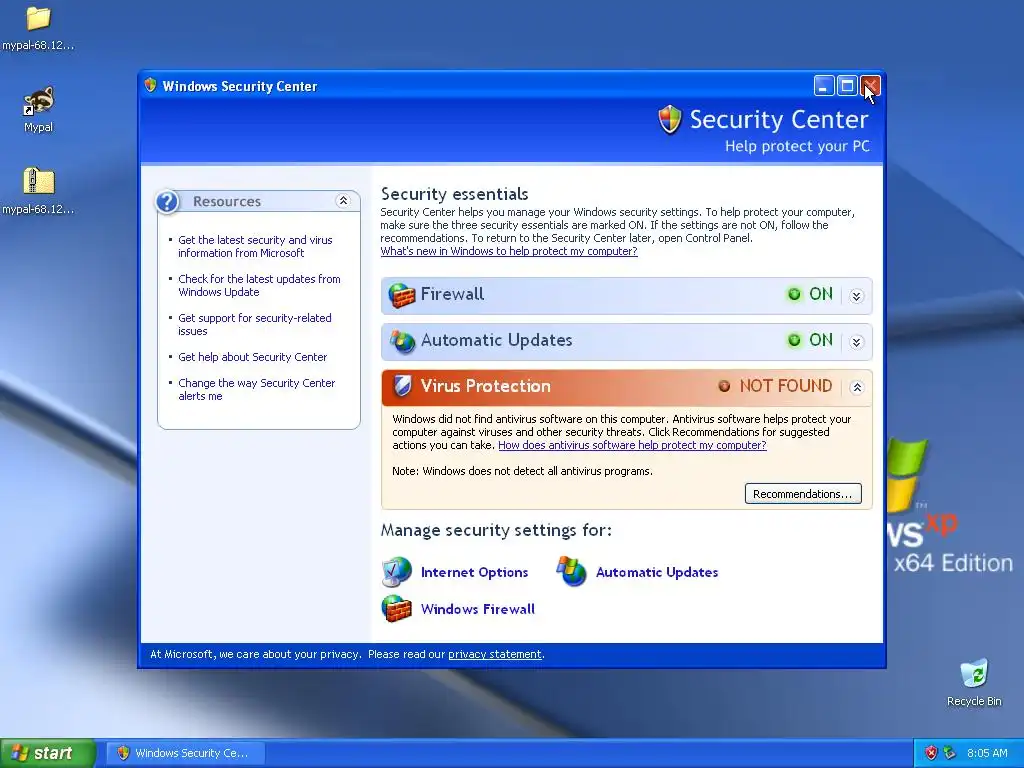This screenshot has height=768, width=1024.
Task: Close the Windows Security Center window
Action: [871, 86]
